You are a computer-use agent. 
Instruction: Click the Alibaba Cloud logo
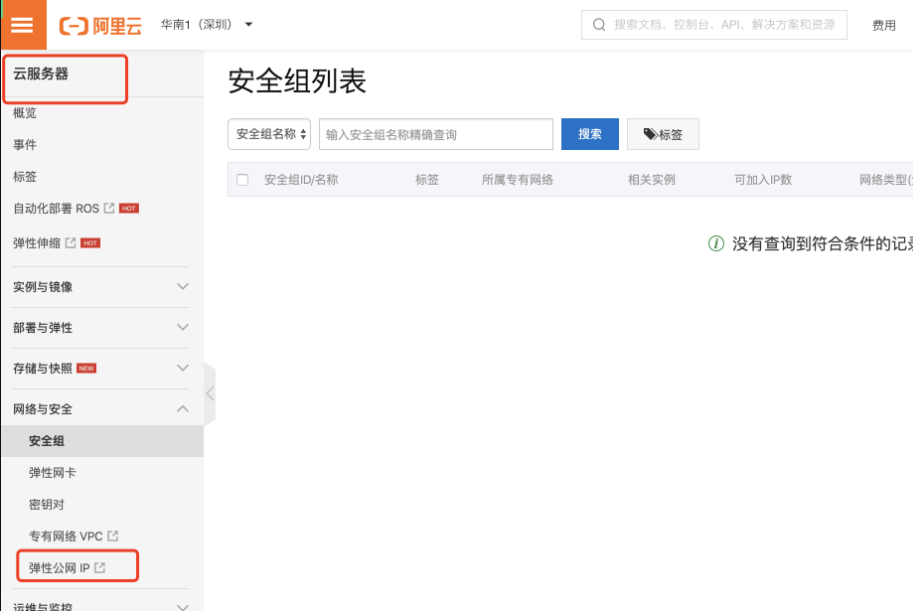click(100, 24)
